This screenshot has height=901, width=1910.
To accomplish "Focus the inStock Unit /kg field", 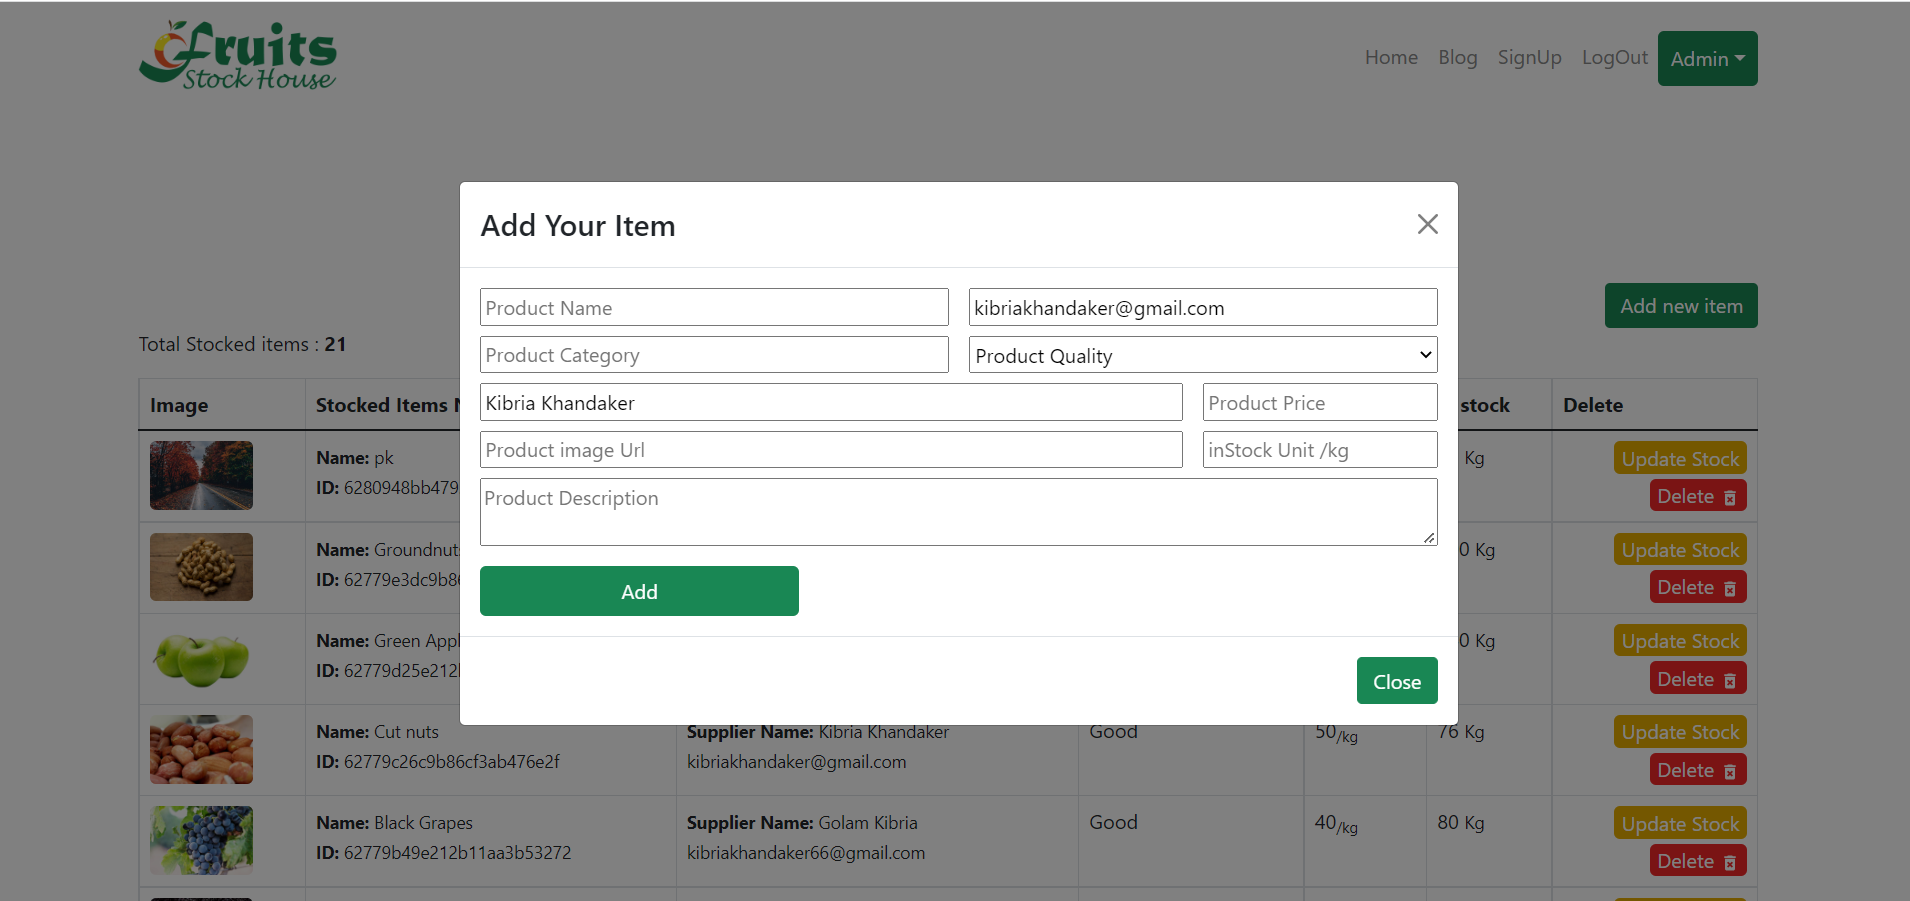I will (x=1320, y=450).
